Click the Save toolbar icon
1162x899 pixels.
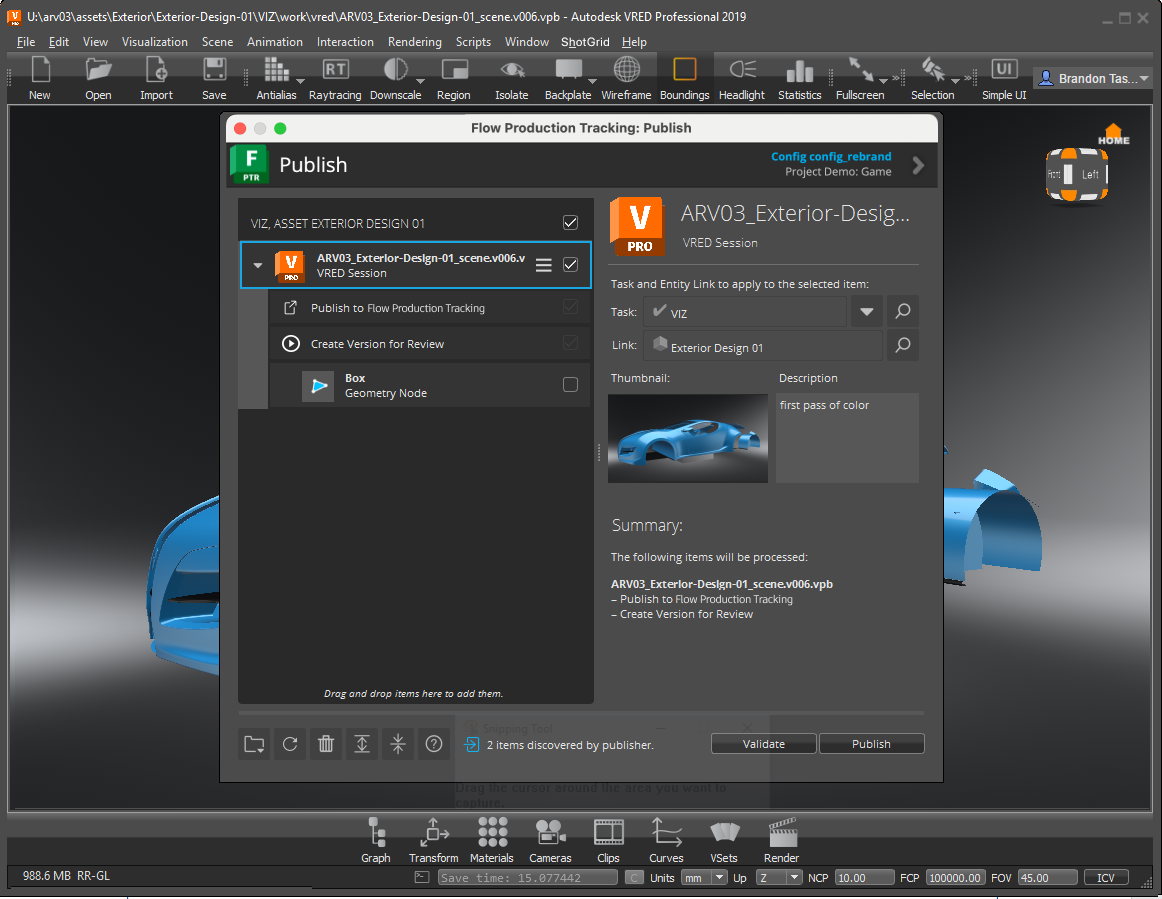[214, 78]
